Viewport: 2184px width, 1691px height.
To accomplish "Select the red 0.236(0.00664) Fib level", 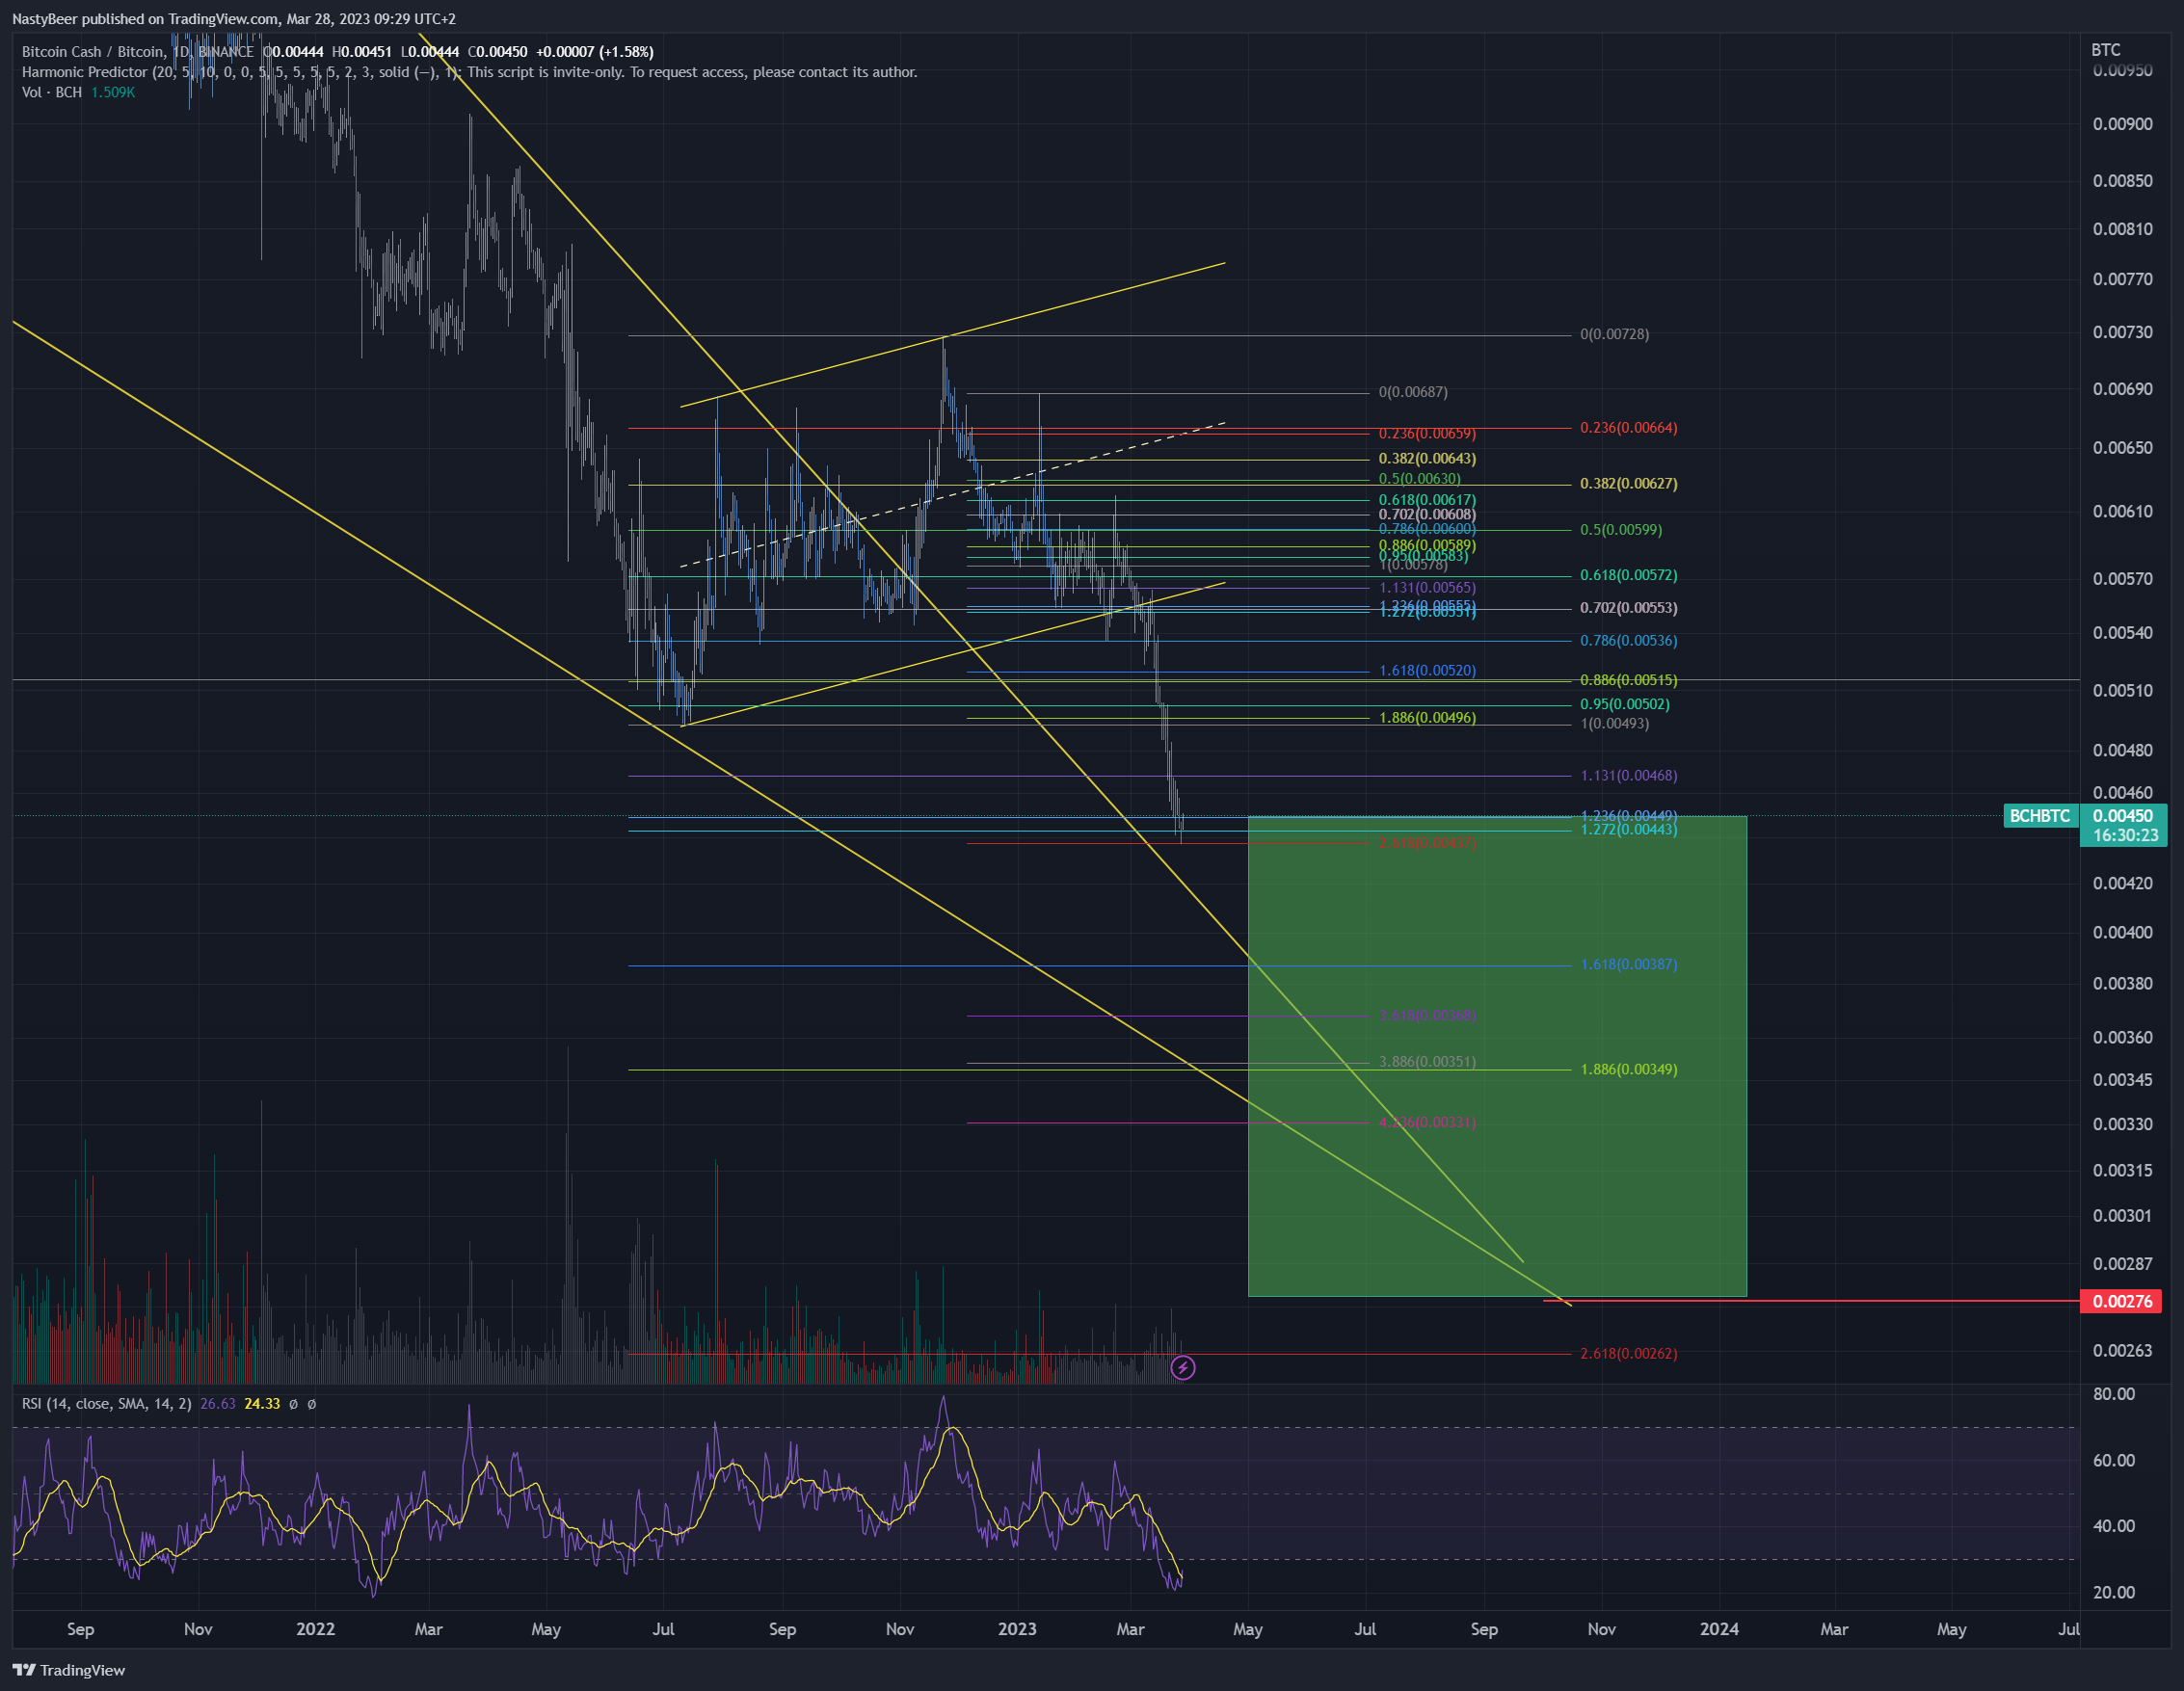I will tap(1628, 428).
